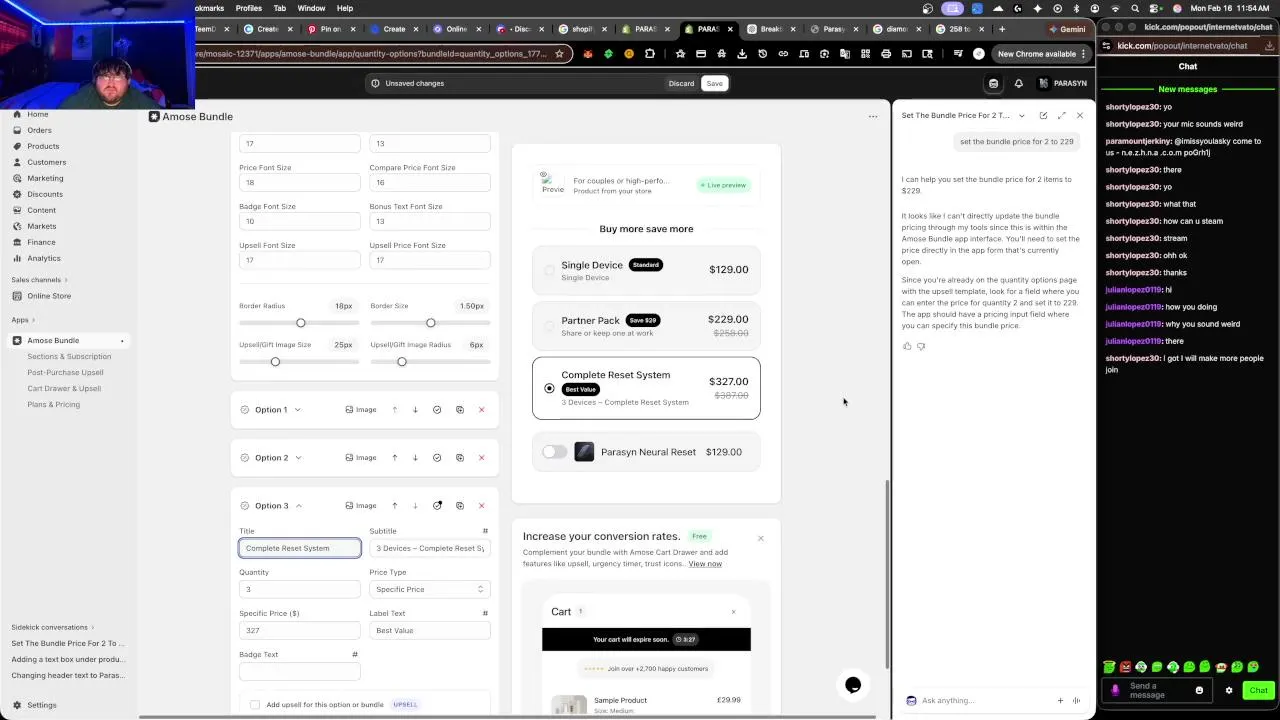Delete Option 2 with red X icon
The height and width of the screenshot is (720, 1280).
click(x=481, y=458)
